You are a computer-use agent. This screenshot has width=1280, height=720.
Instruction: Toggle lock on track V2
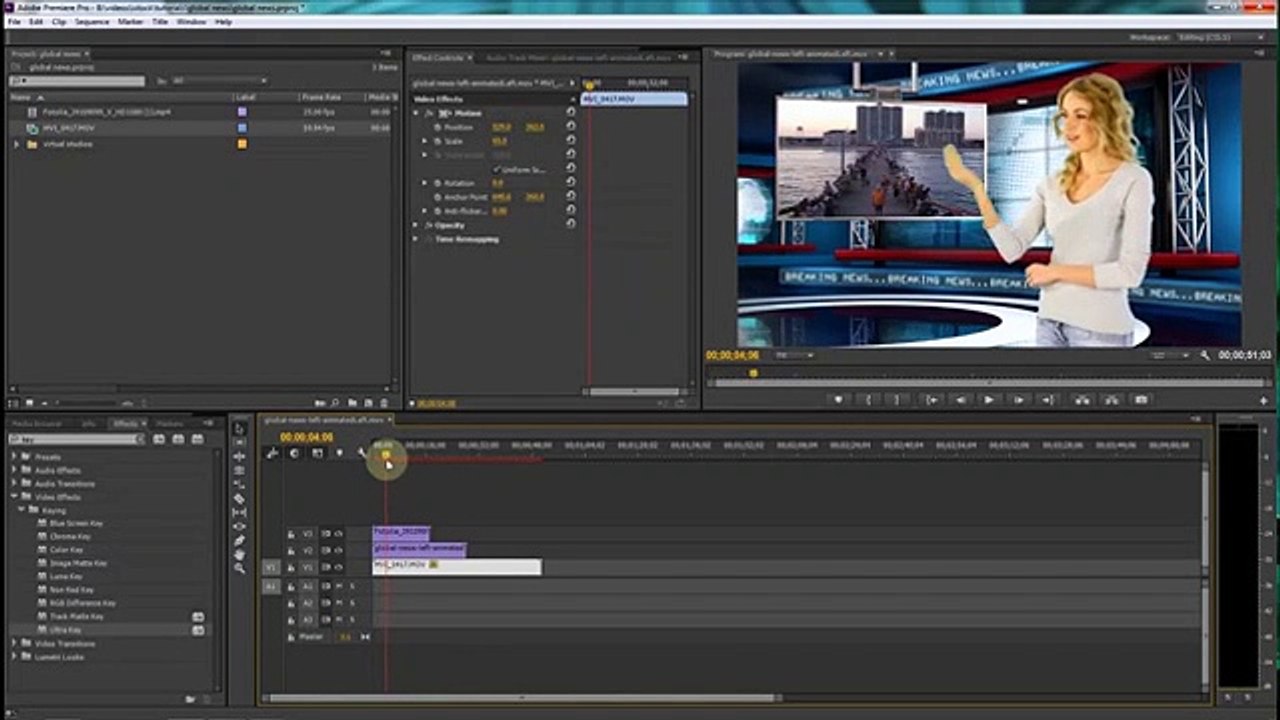point(291,550)
